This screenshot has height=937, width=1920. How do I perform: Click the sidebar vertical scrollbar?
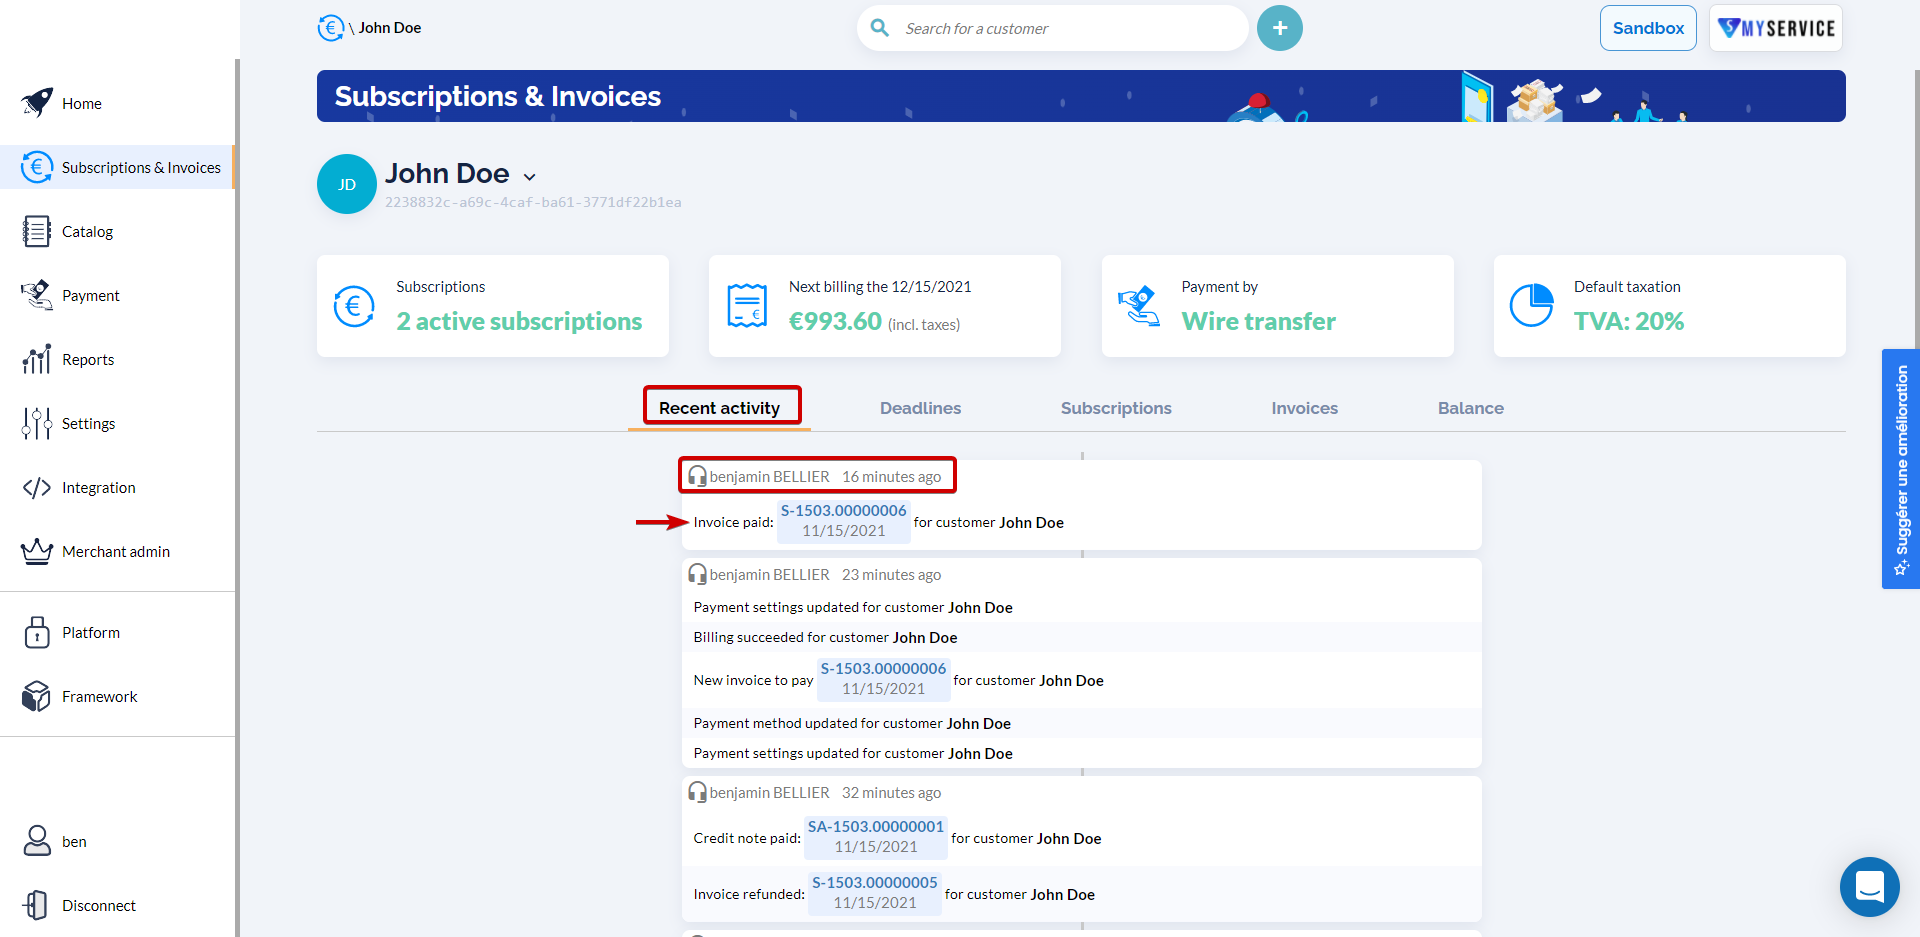pyautogui.click(x=237, y=498)
